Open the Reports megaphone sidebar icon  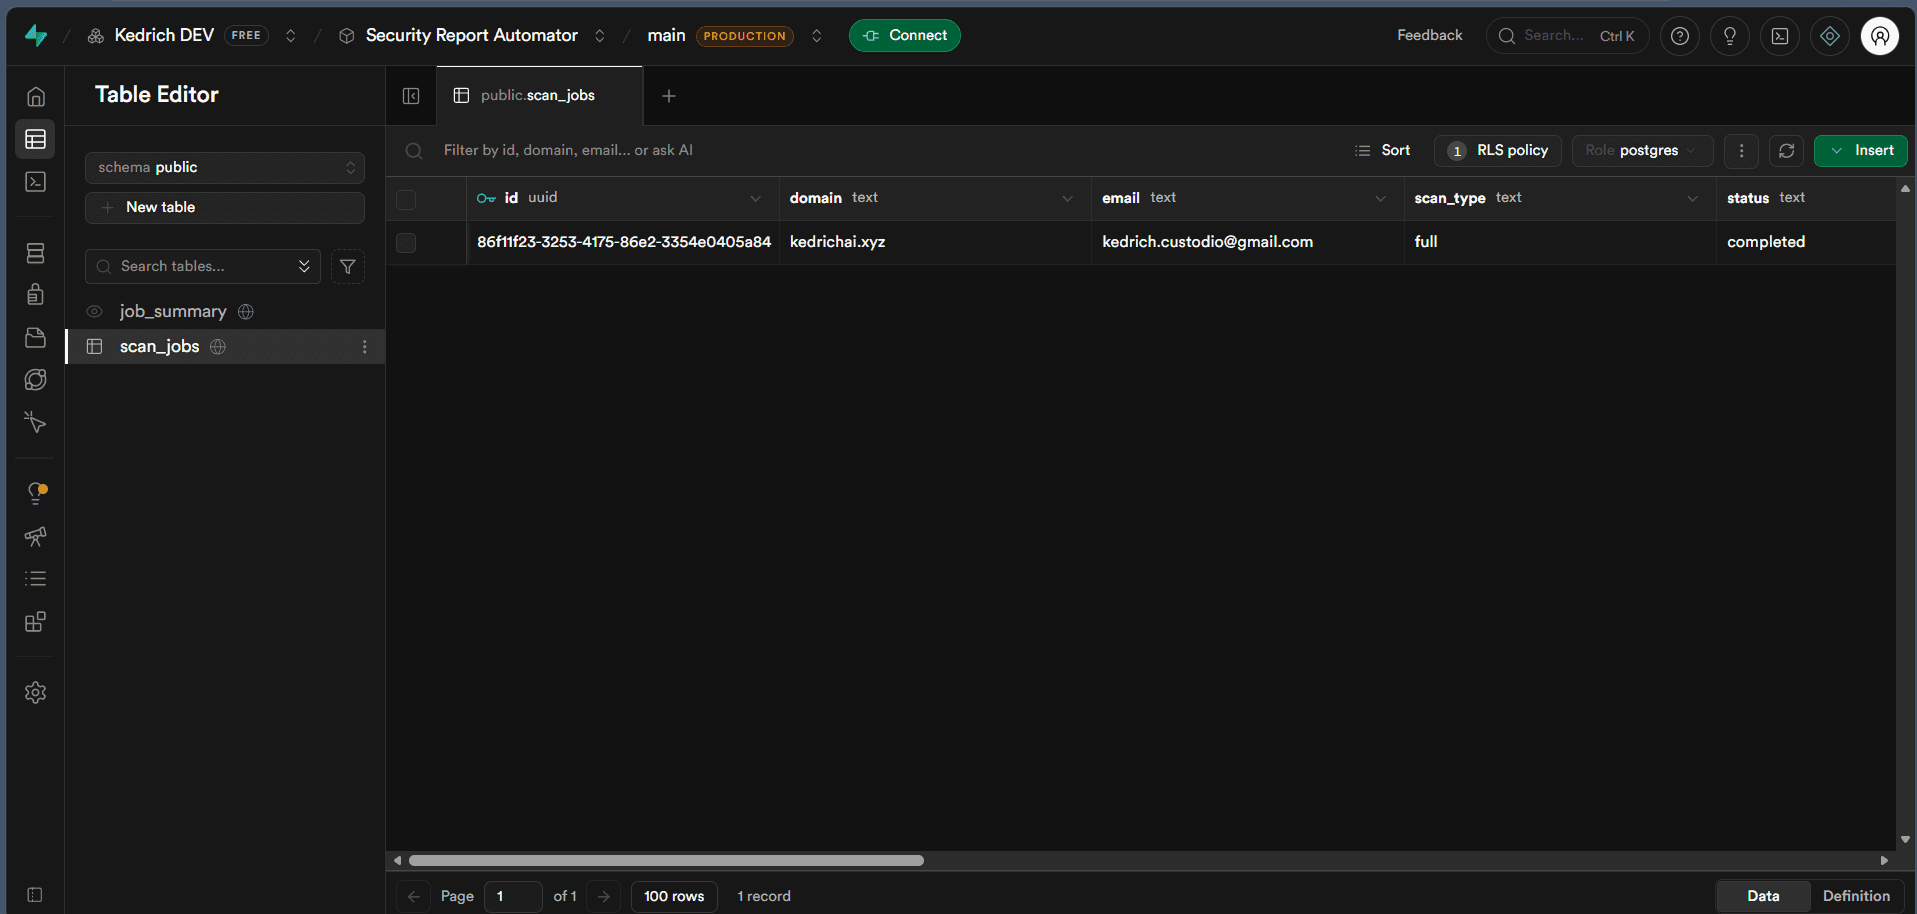click(x=36, y=536)
